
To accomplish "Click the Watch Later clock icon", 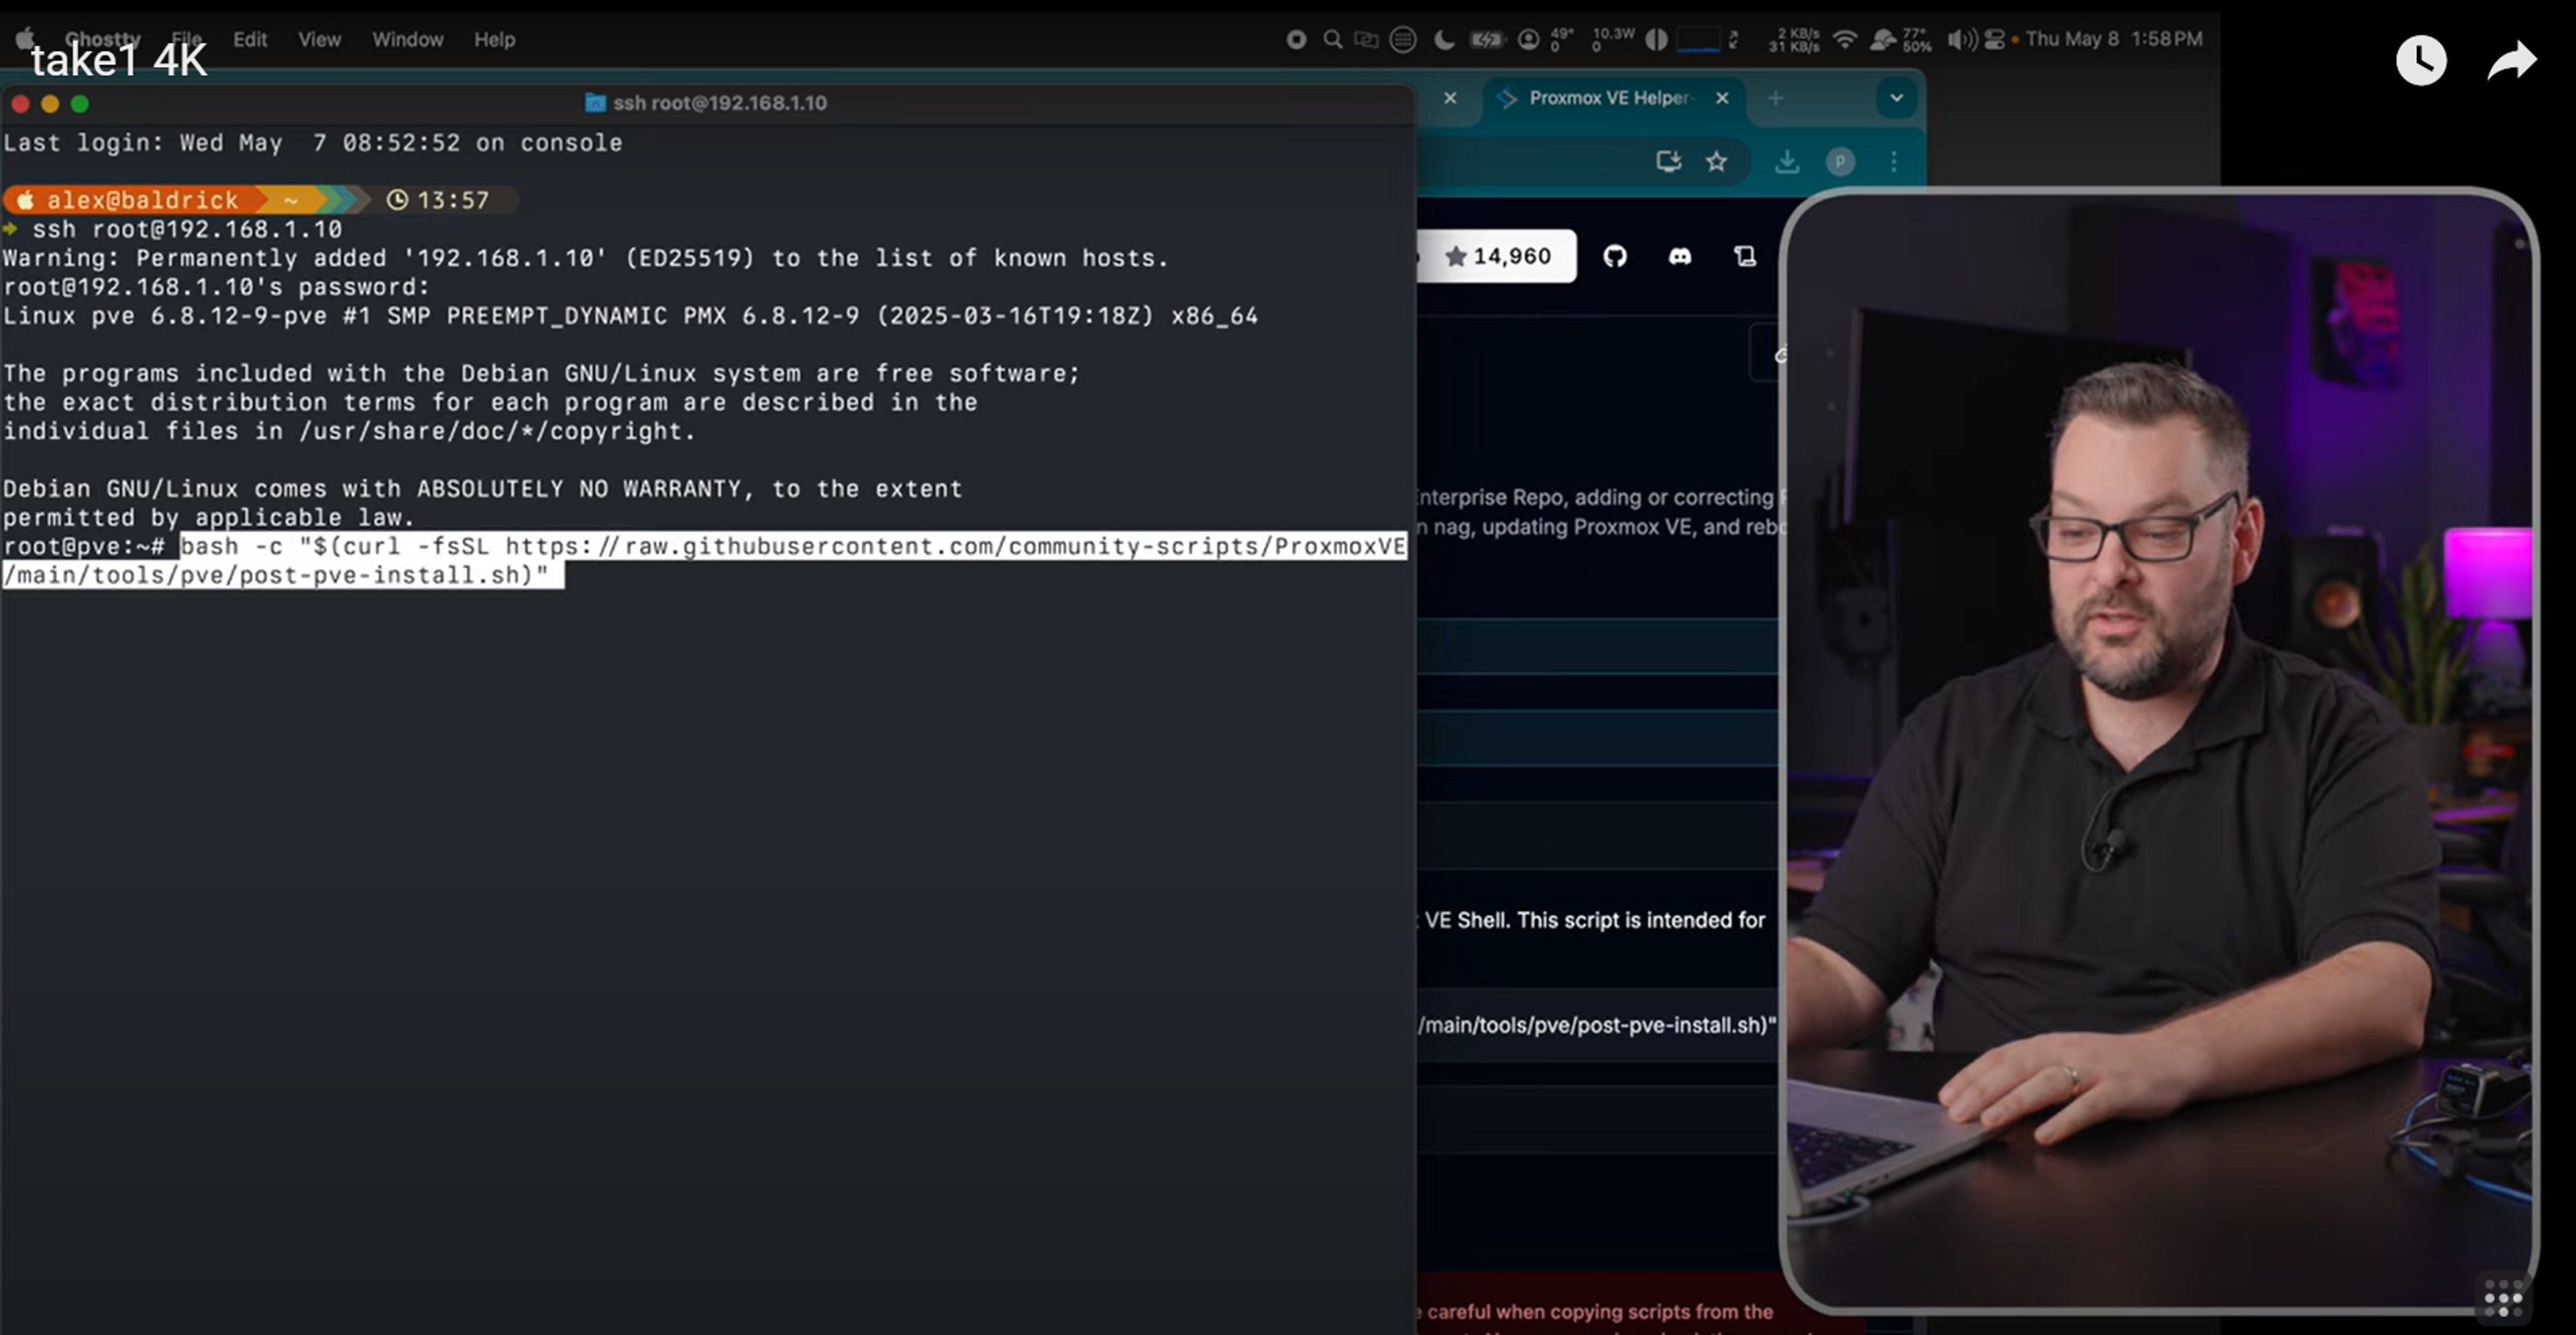I will pos(2420,61).
